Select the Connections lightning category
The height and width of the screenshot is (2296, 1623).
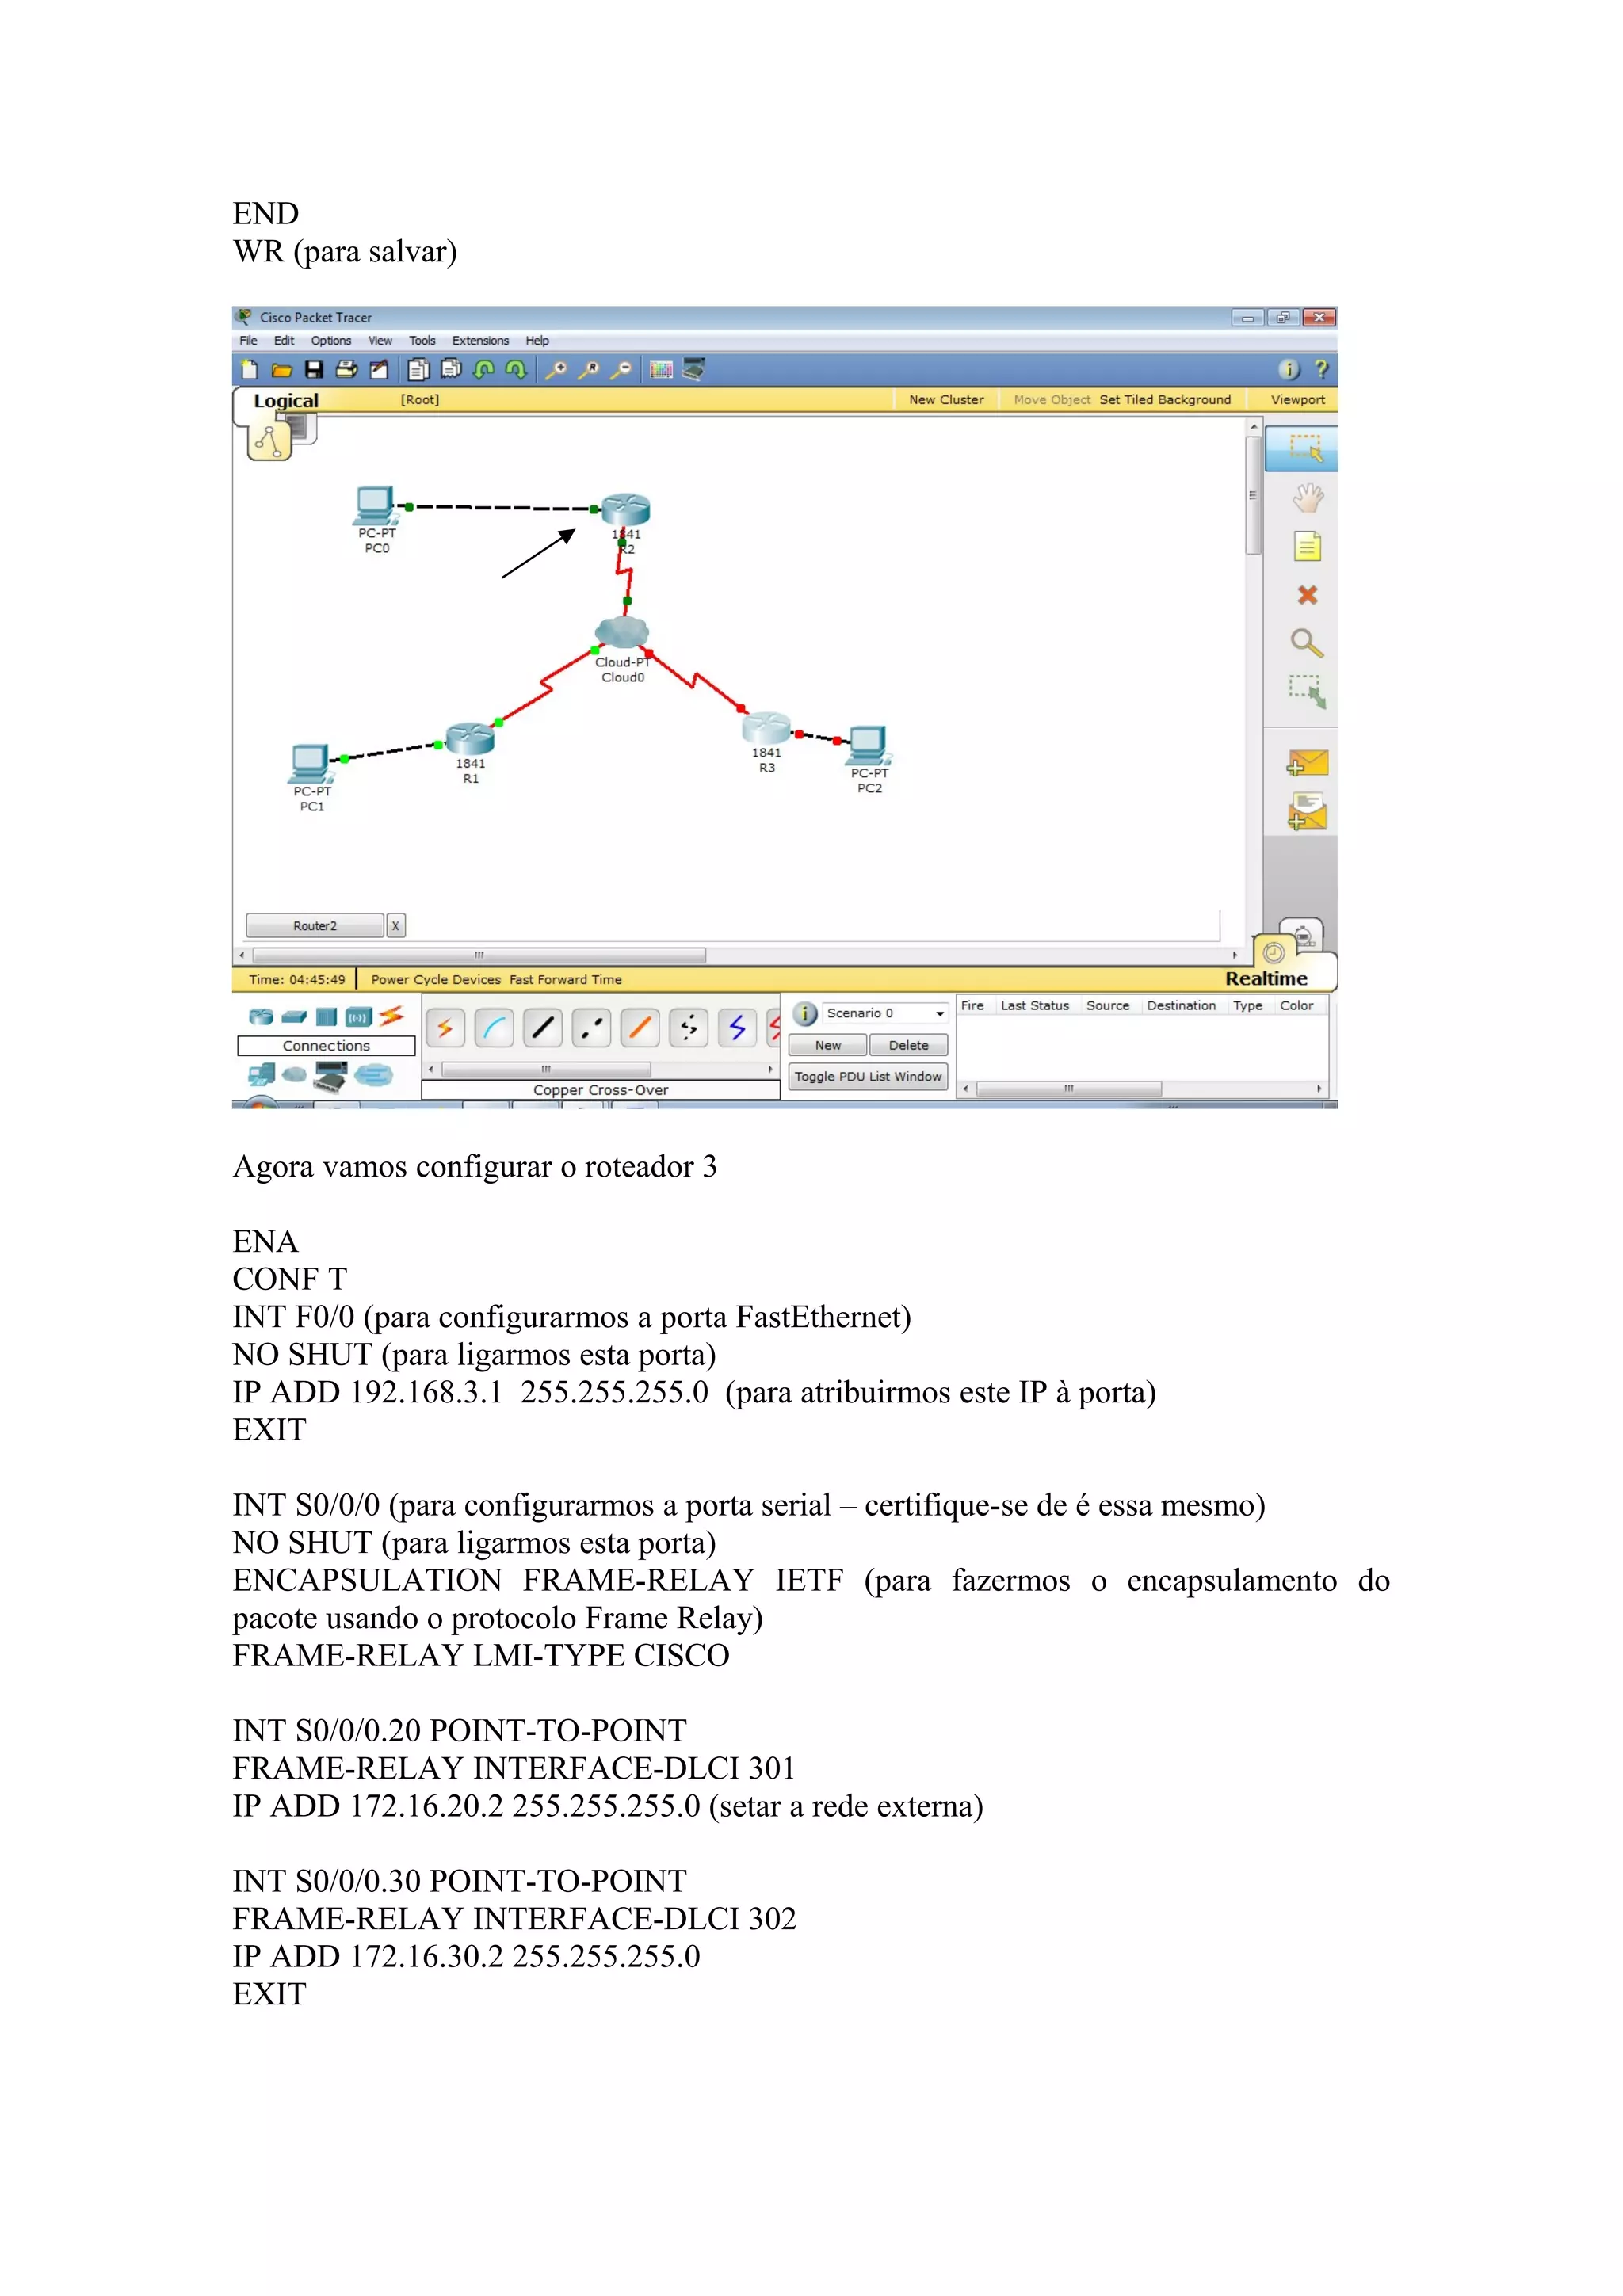[391, 1016]
